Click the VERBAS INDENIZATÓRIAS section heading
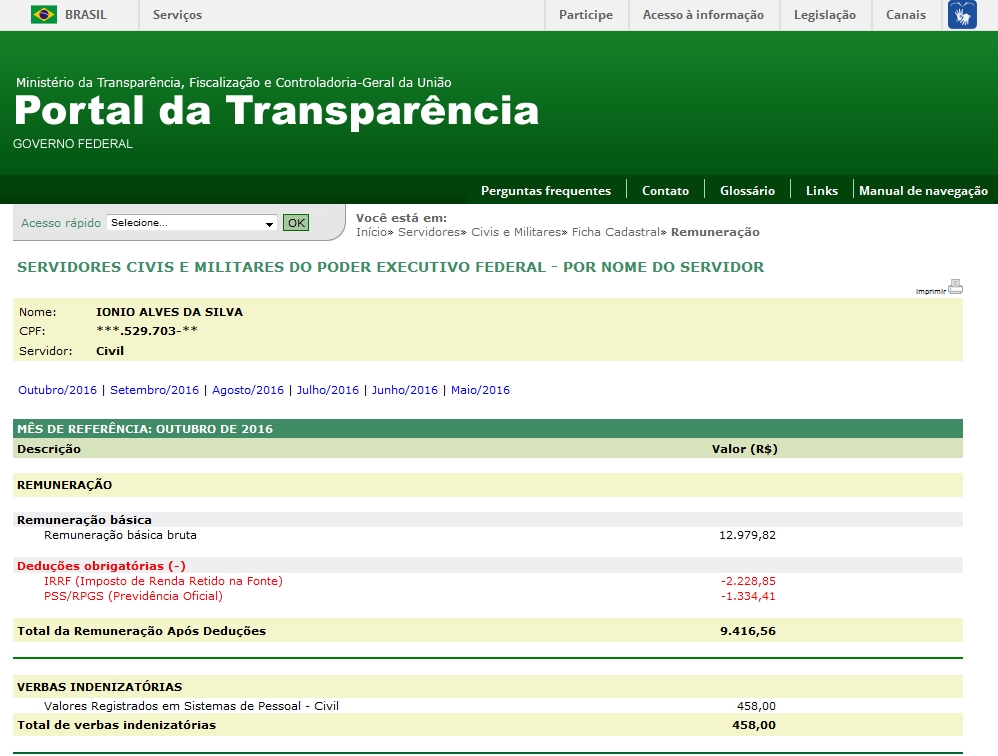The height and width of the screenshot is (756, 998). [x=99, y=687]
